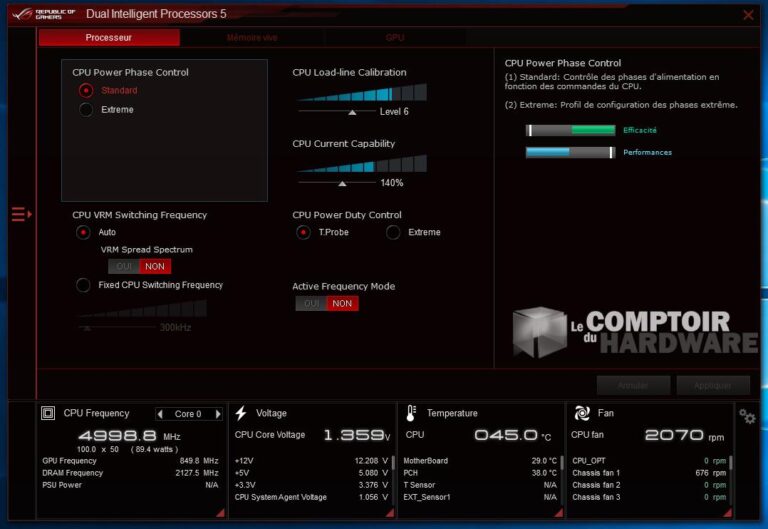
Task: Set Active Frequency Mode to NON
Action: 342,304
